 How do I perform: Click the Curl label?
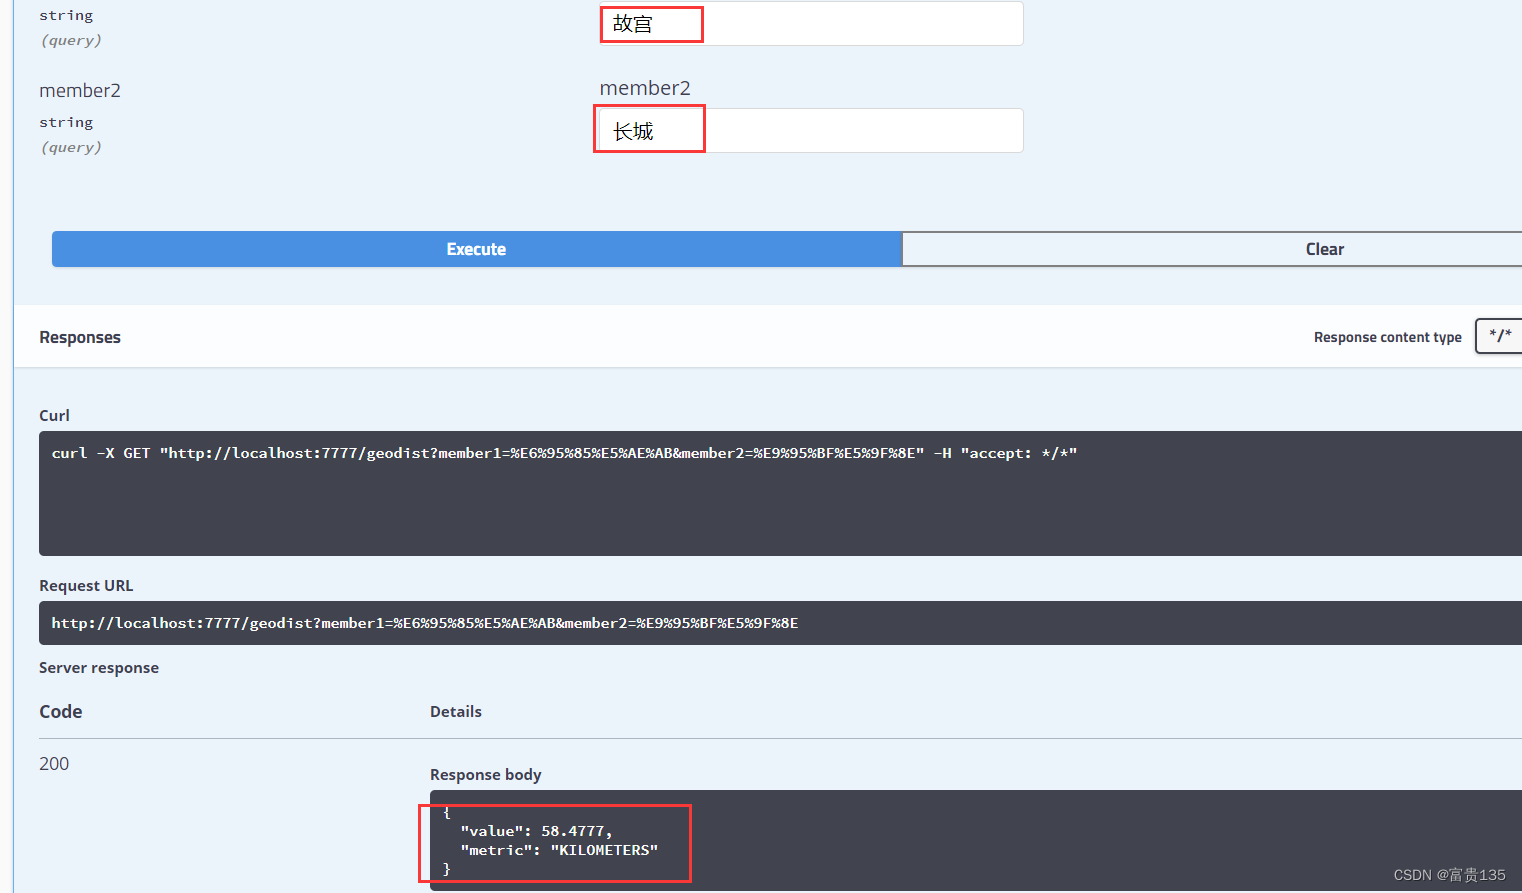pos(54,416)
